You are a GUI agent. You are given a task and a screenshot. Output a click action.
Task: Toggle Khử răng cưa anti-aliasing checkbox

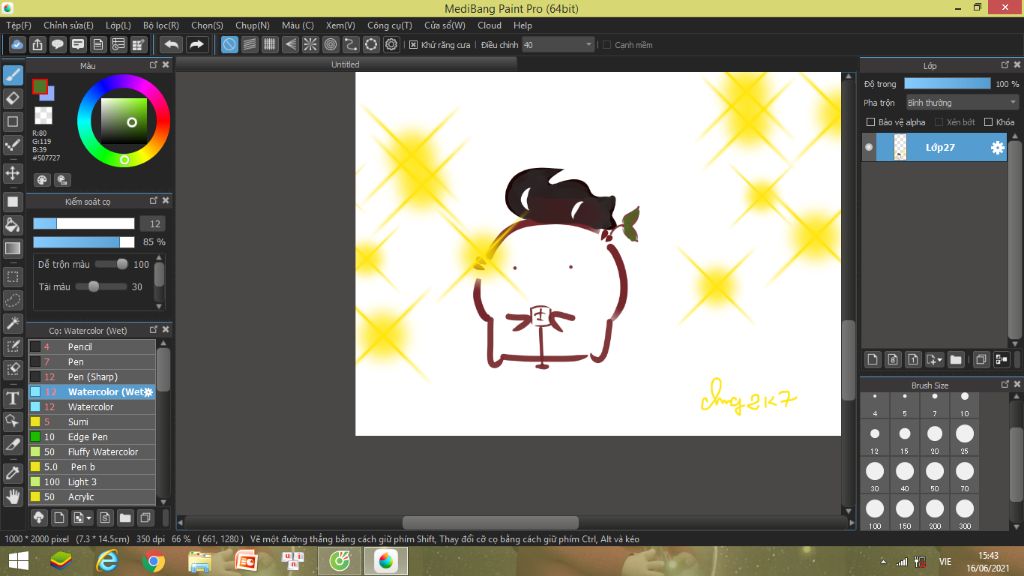click(413, 44)
